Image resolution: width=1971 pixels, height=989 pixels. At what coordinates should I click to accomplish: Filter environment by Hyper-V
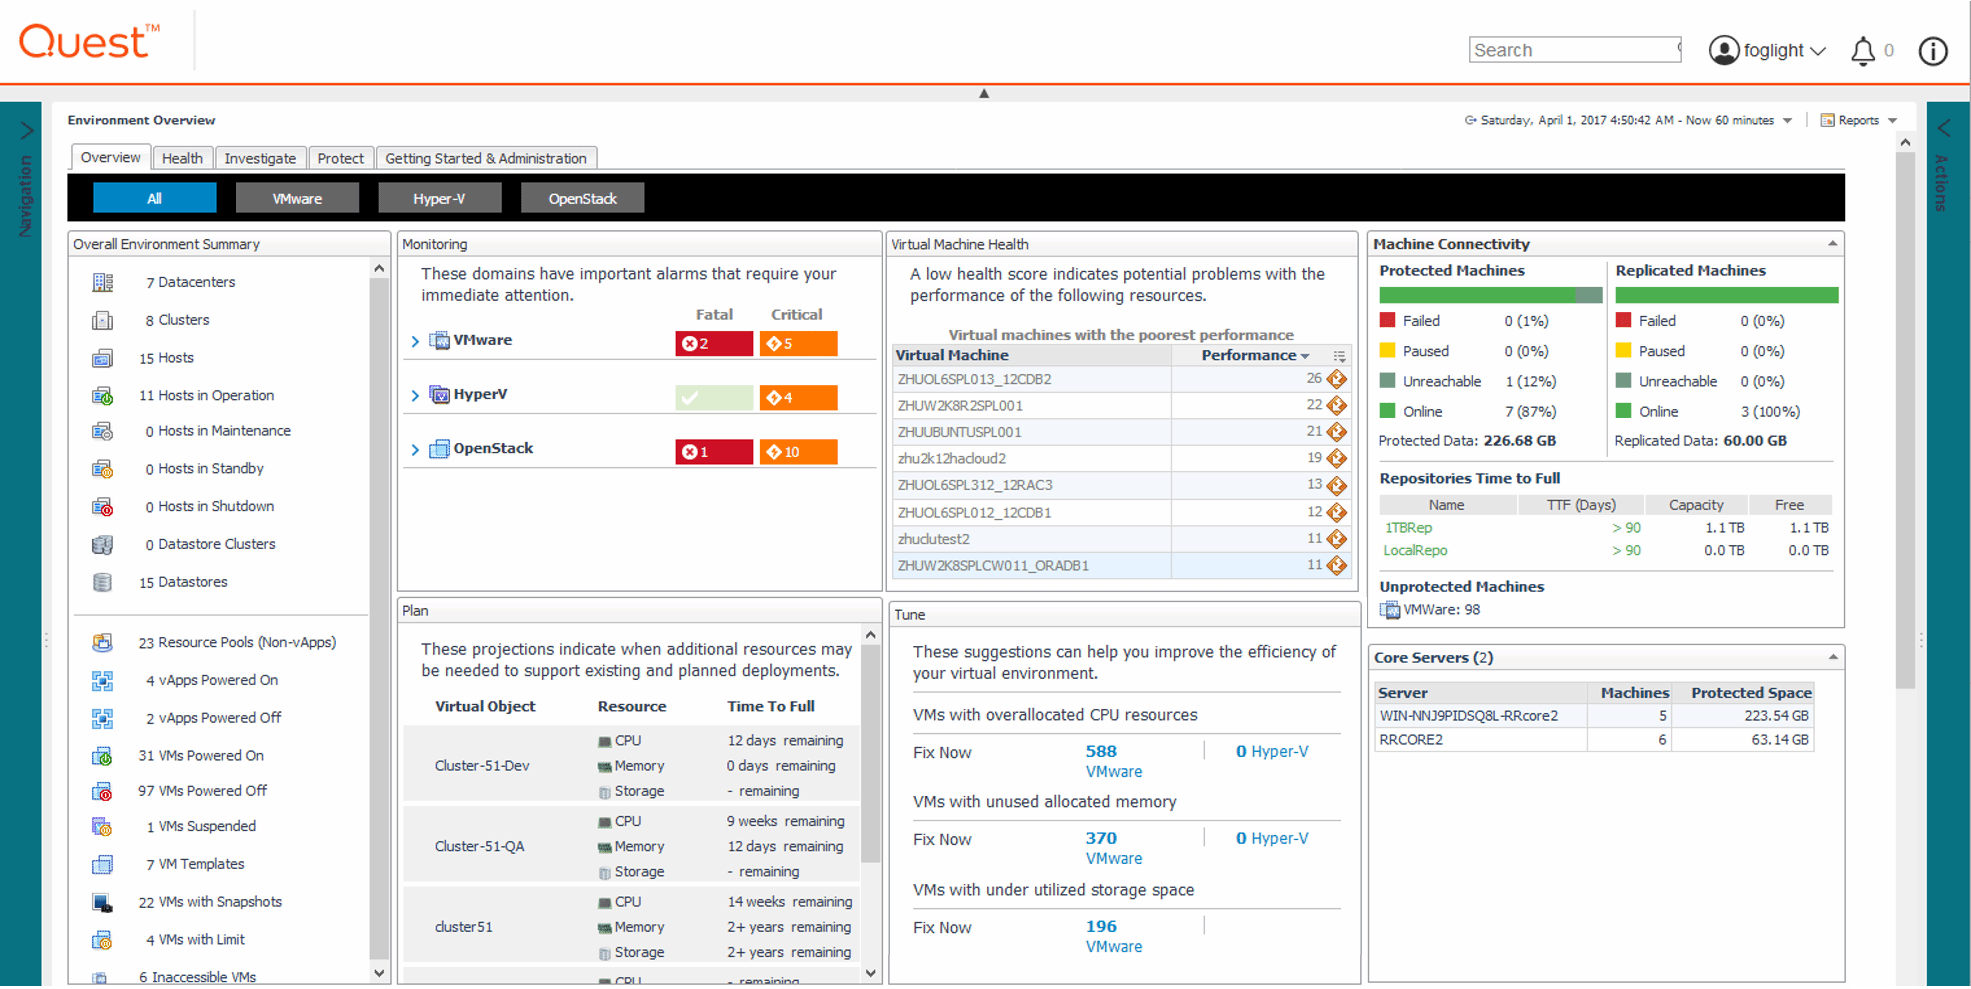[439, 199]
